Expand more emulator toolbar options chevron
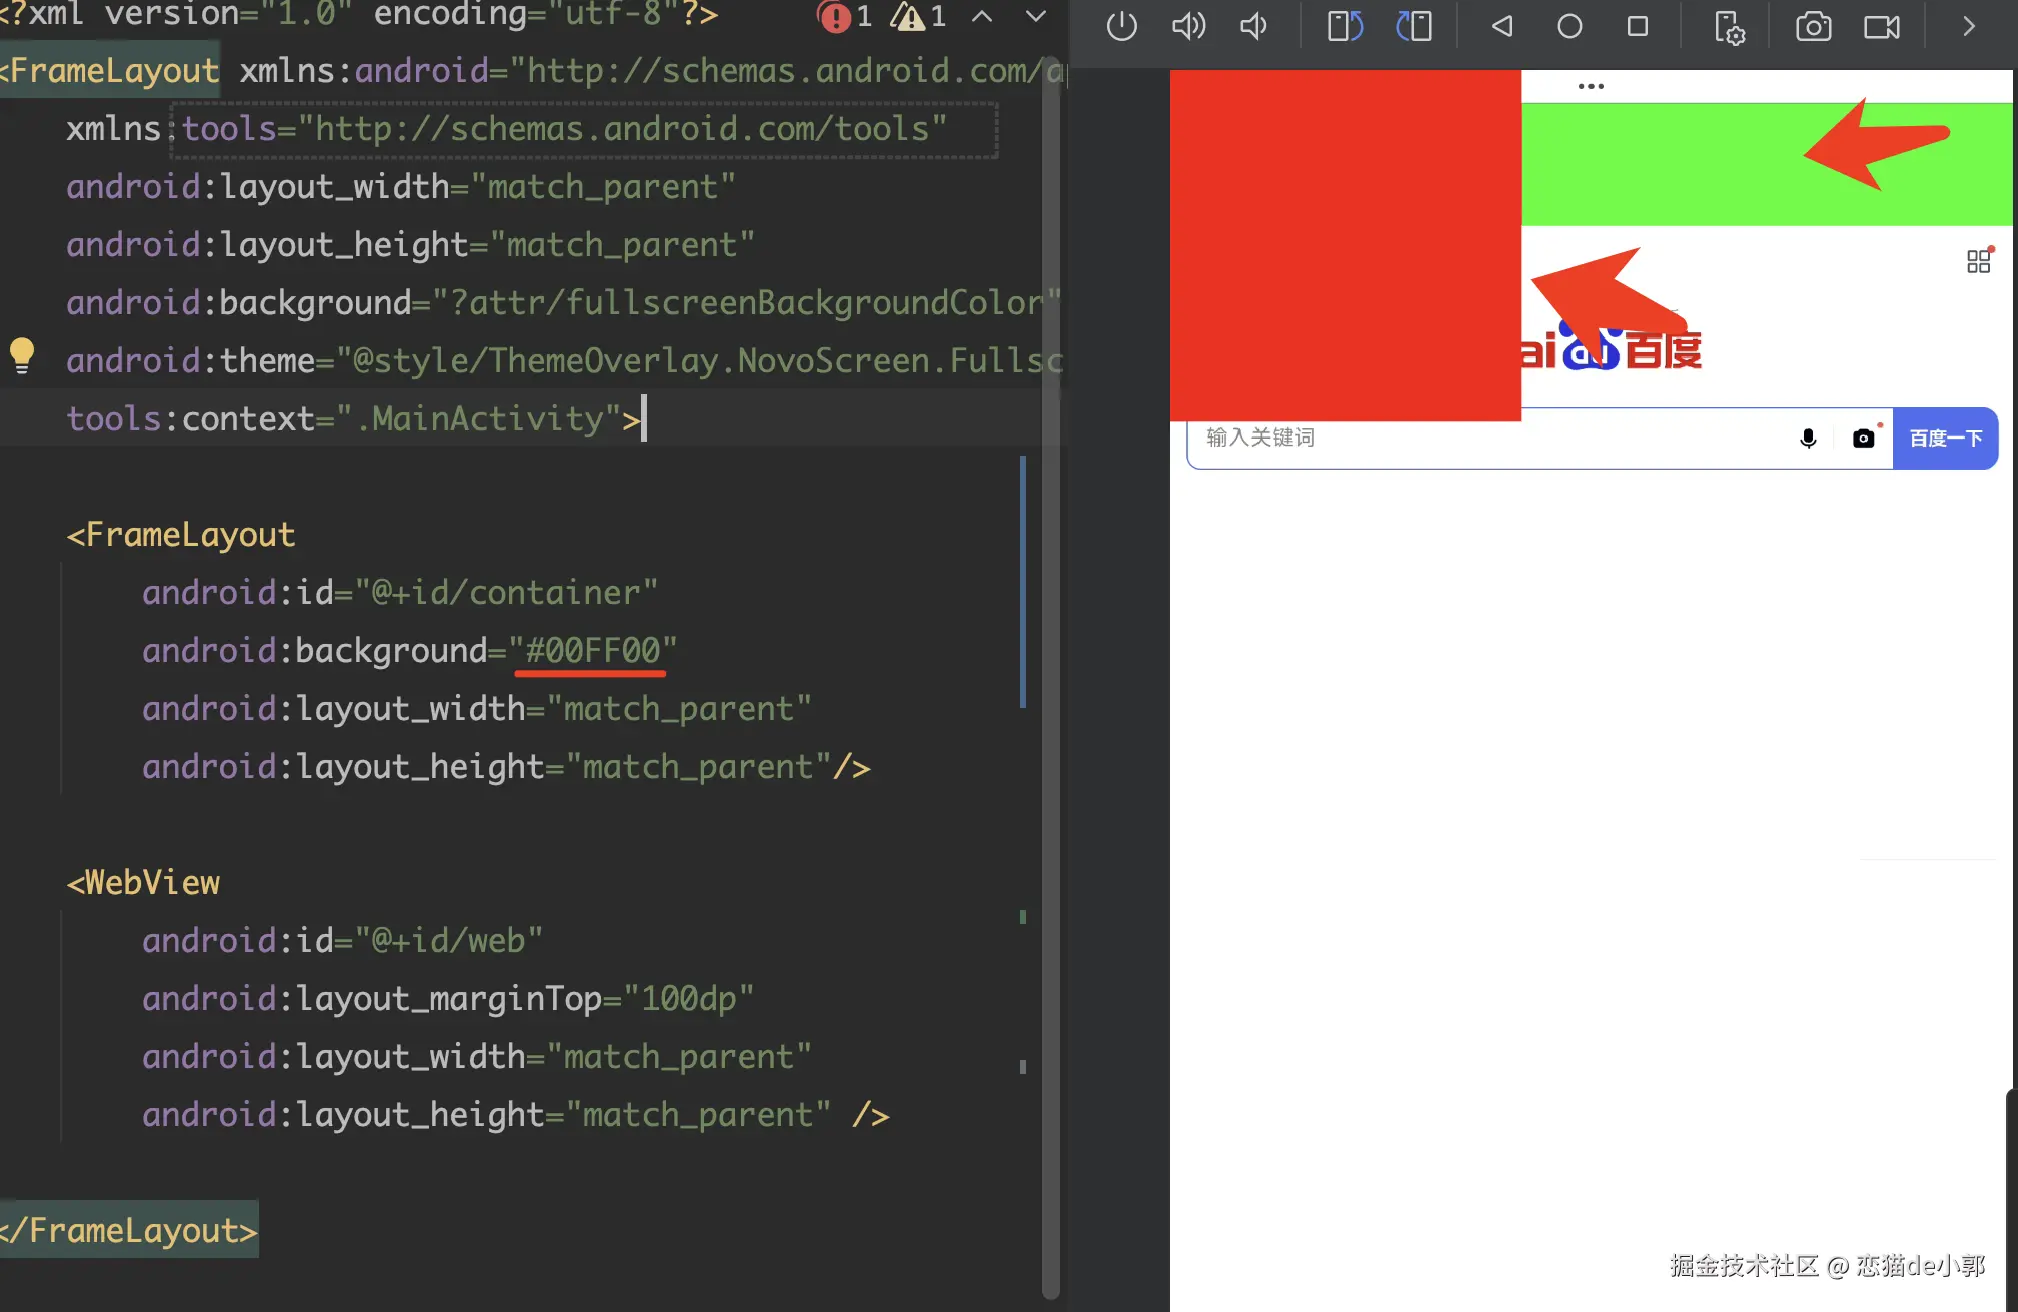This screenshot has height=1312, width=2018. point(1969,26)
